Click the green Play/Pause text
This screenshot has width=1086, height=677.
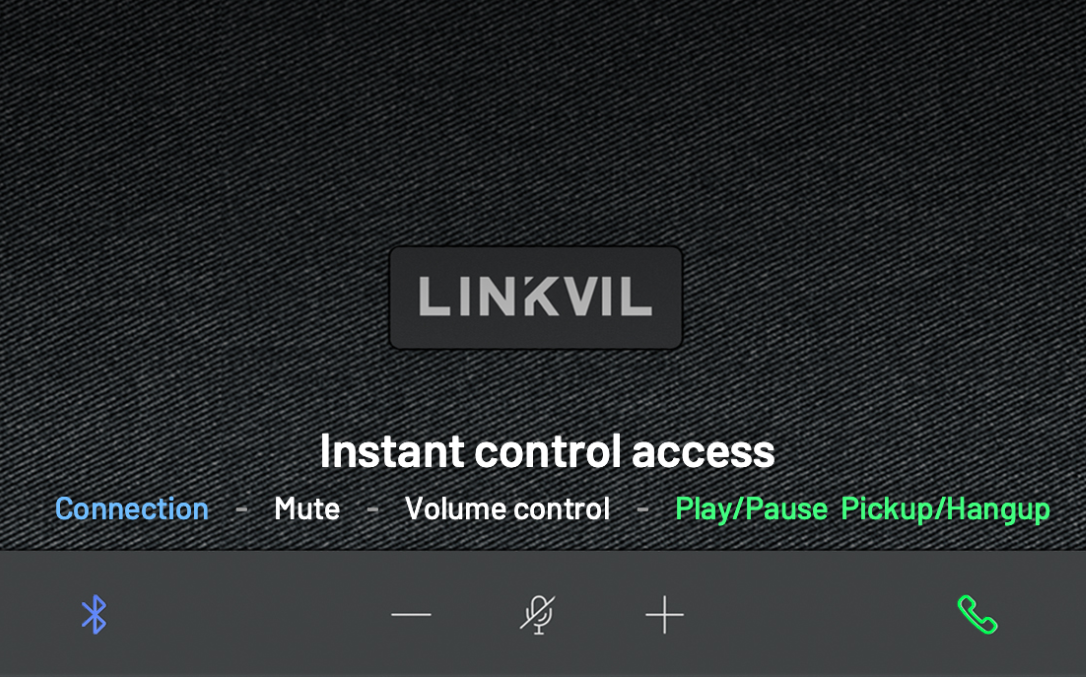pos(751,509)
